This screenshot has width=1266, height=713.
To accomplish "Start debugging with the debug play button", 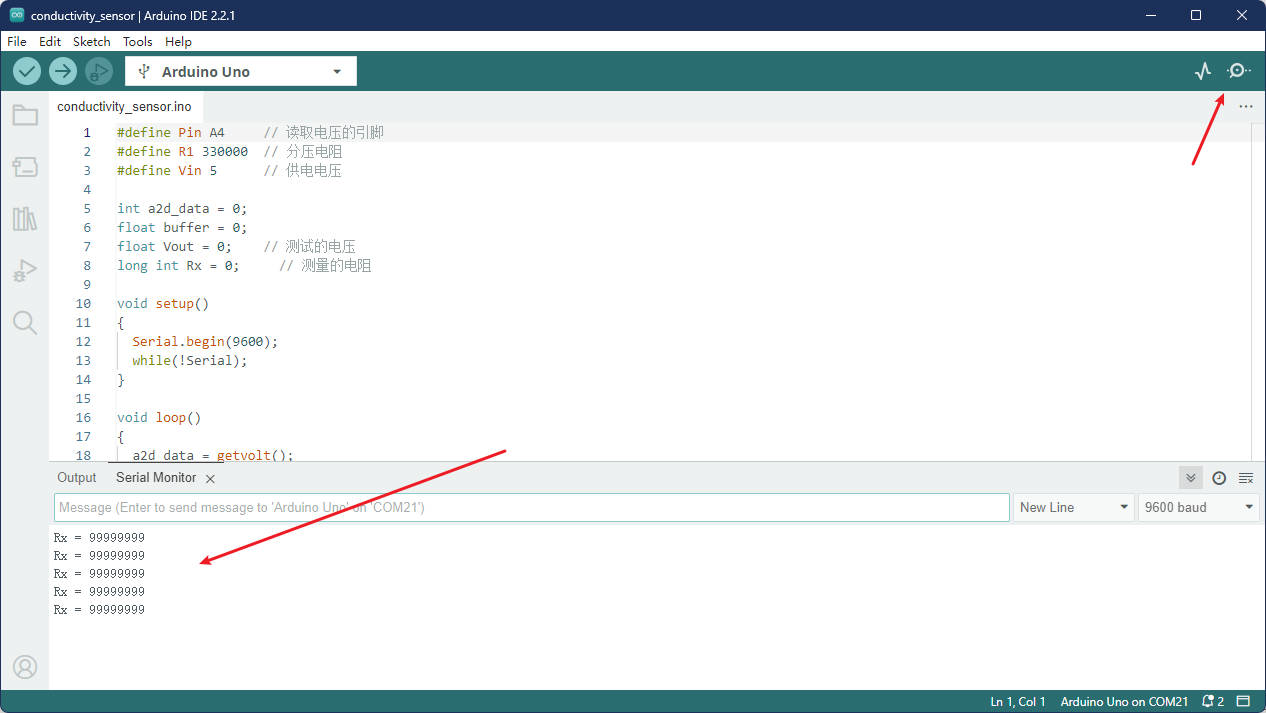I will (x=98, y=71).
